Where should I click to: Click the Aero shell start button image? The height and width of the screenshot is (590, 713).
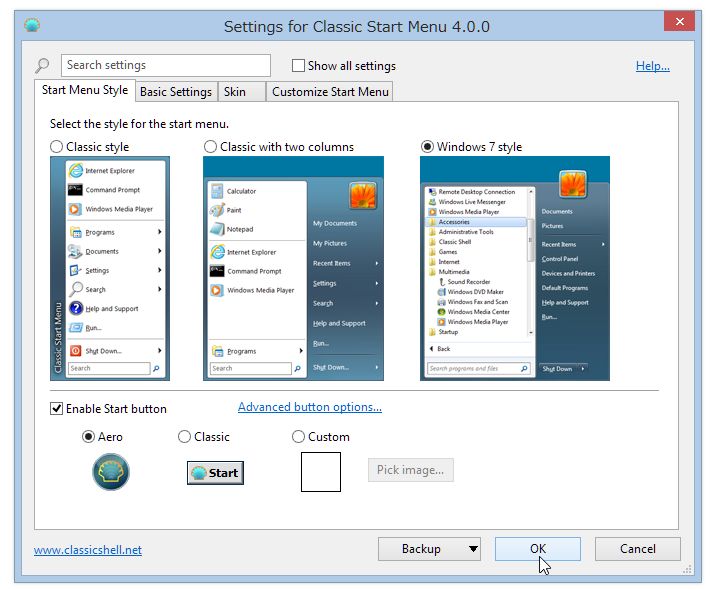click(x=111, y=472)
